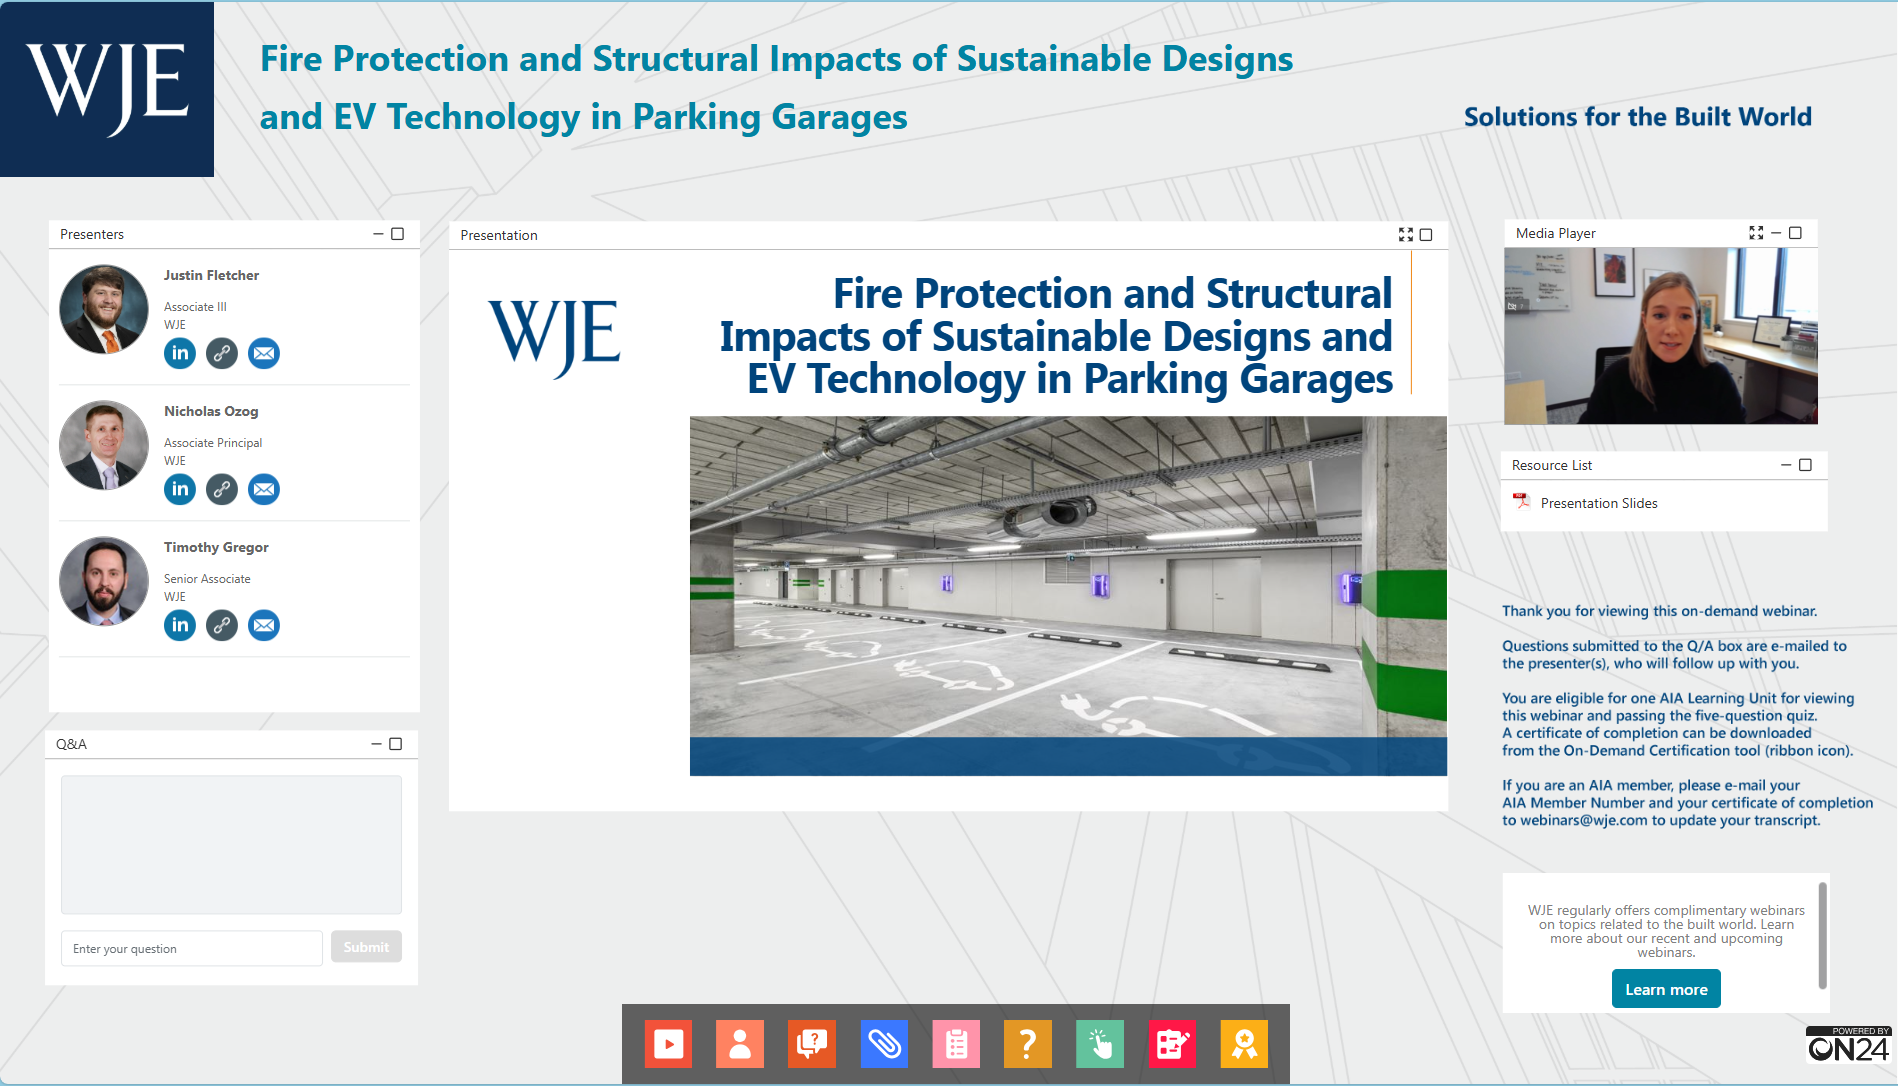The image size is (1898, 1086).
Task: Focus the Enter your question field
Action: tap(192, 948)
